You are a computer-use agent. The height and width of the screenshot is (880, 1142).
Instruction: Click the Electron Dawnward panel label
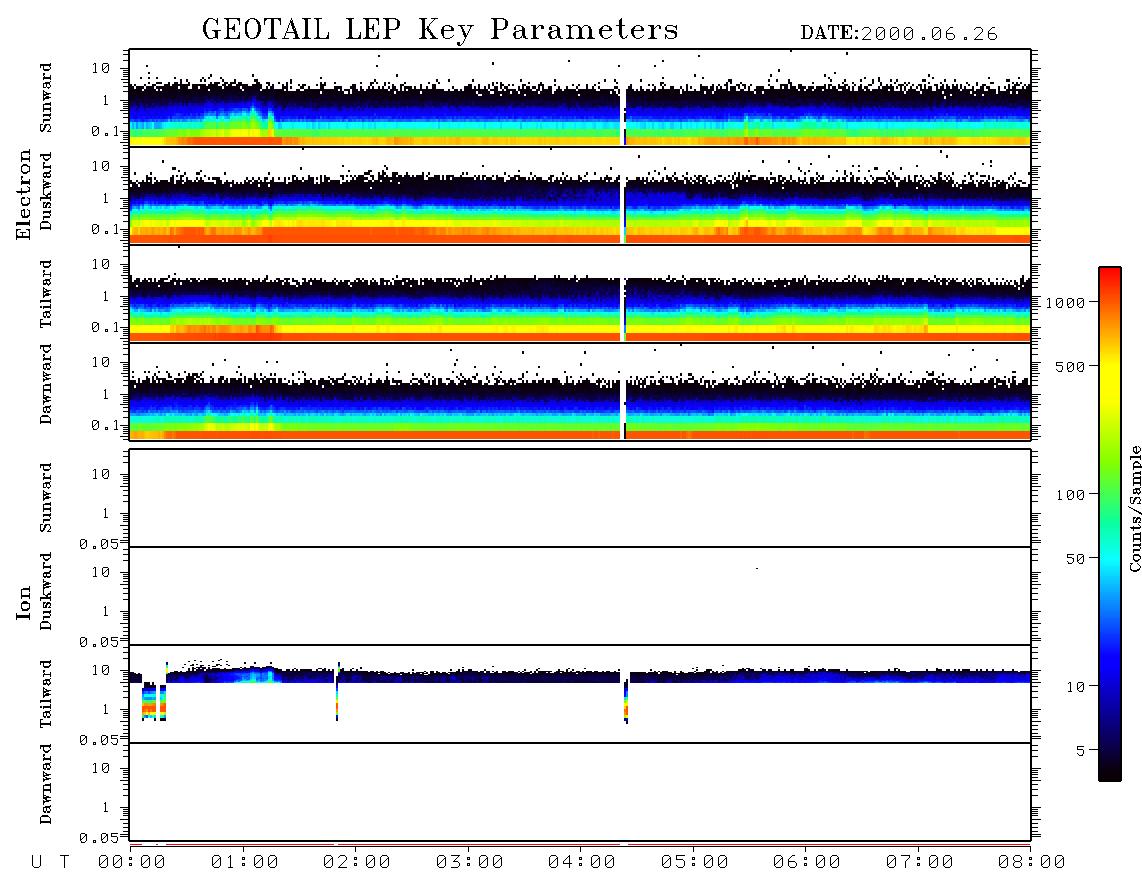[x=46, y=384]
